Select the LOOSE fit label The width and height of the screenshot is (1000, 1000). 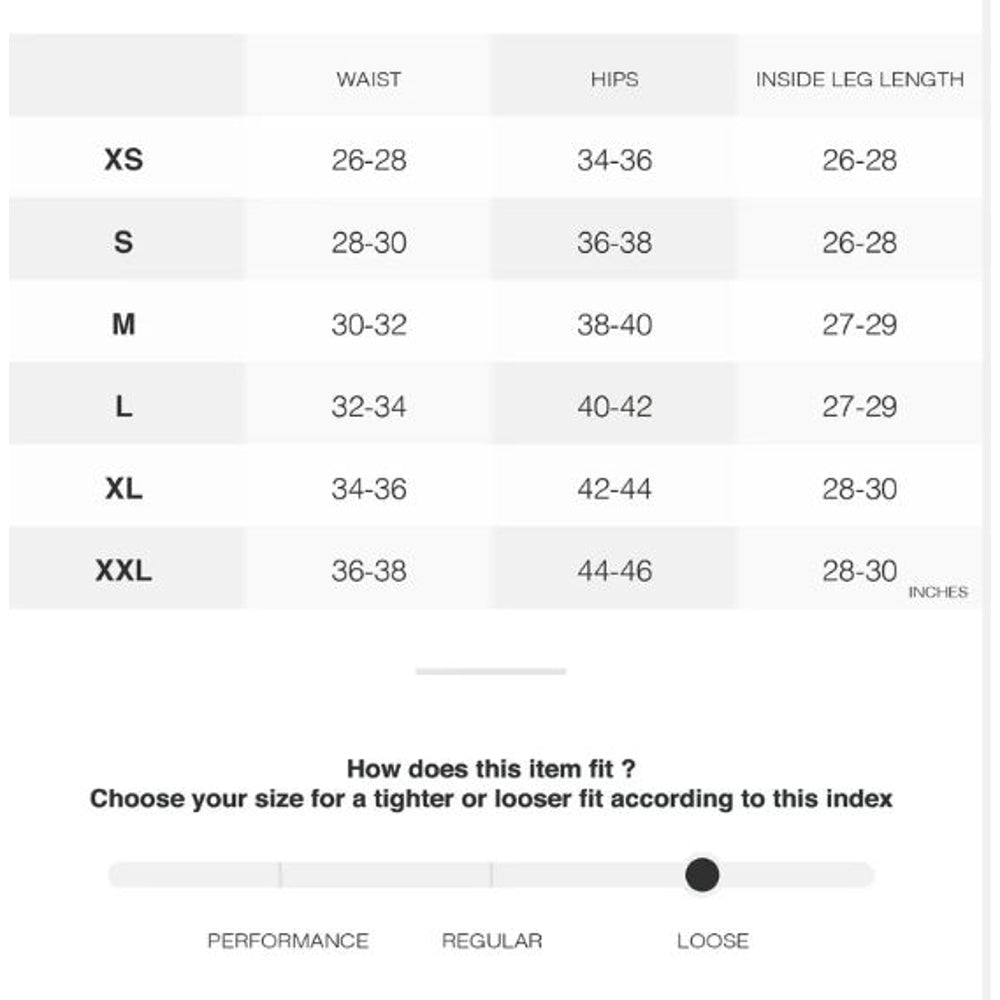[x=713, y=941]
